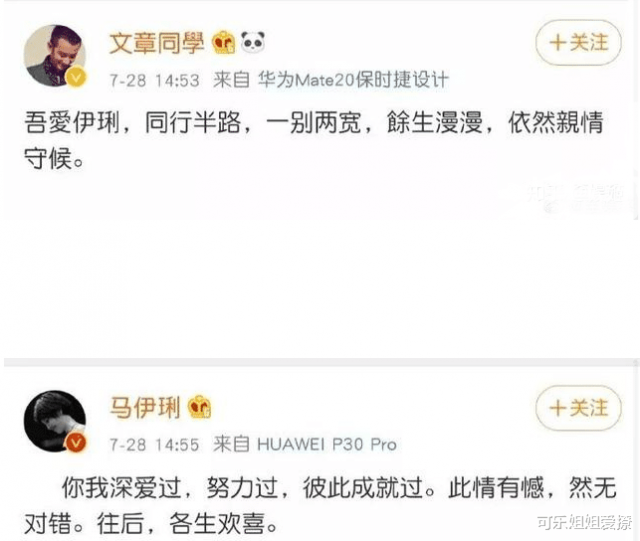Click the HUAWEI P30 Pro source link
The image size is (640, 541).
tap(327, 444)
